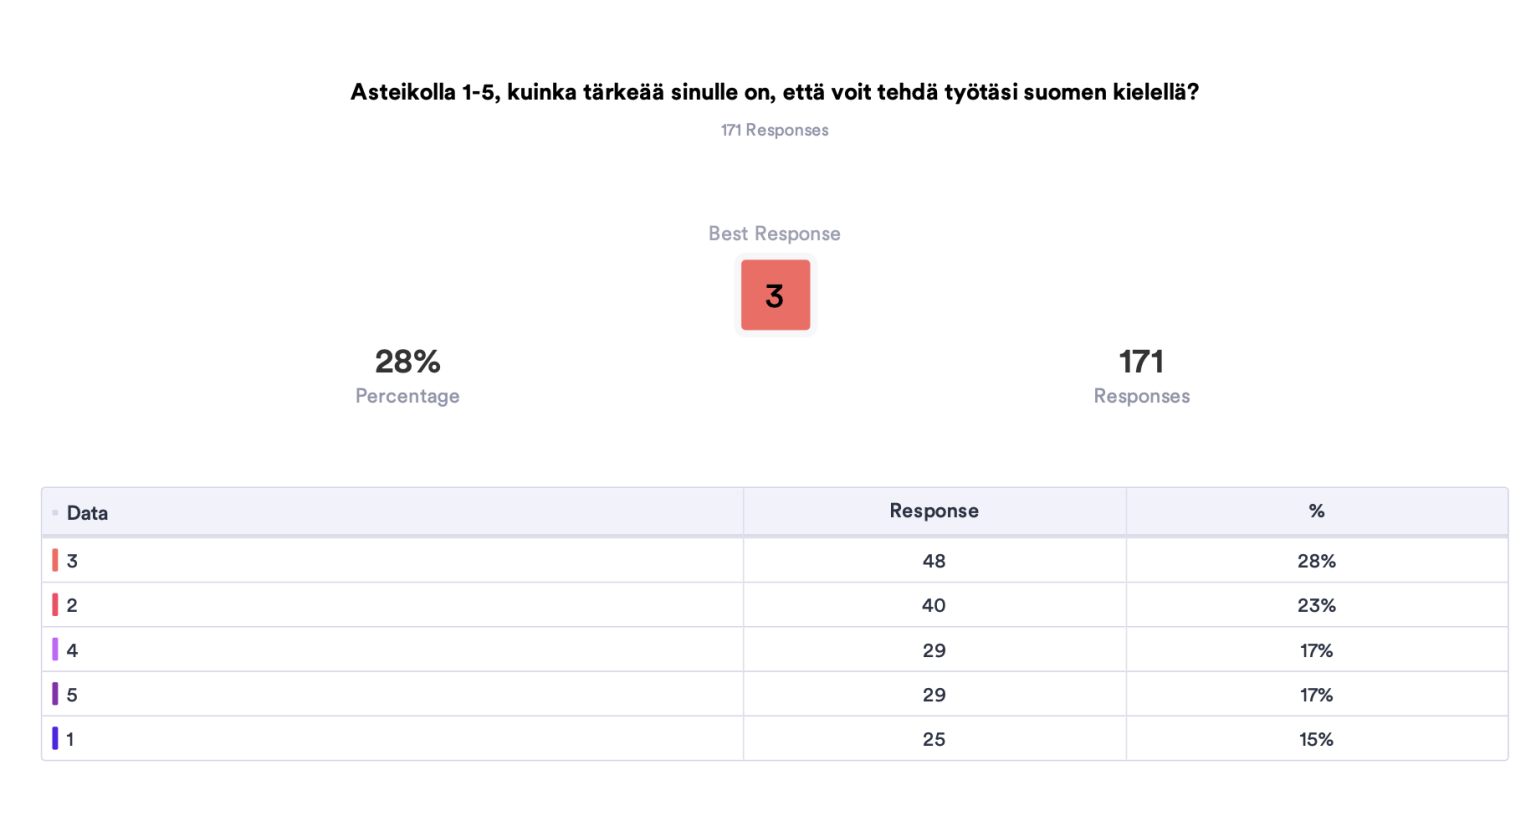Sort by the Response column header
Screen dimensions: 1536x827
934,511
